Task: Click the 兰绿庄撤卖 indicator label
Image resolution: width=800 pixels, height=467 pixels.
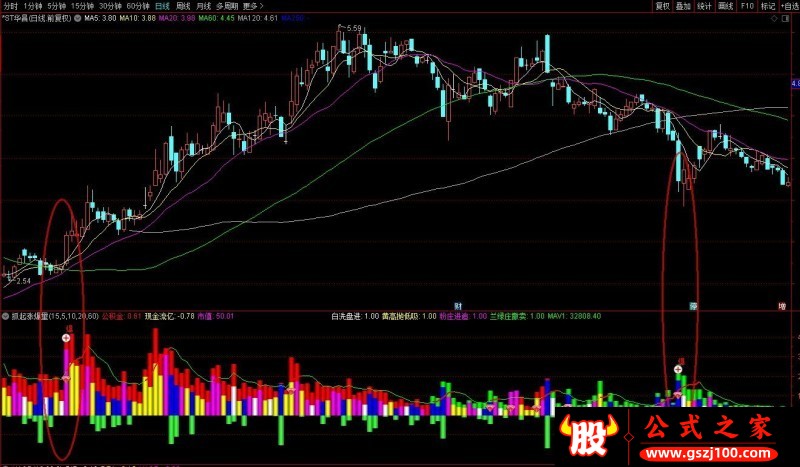Action: (517, 316)
